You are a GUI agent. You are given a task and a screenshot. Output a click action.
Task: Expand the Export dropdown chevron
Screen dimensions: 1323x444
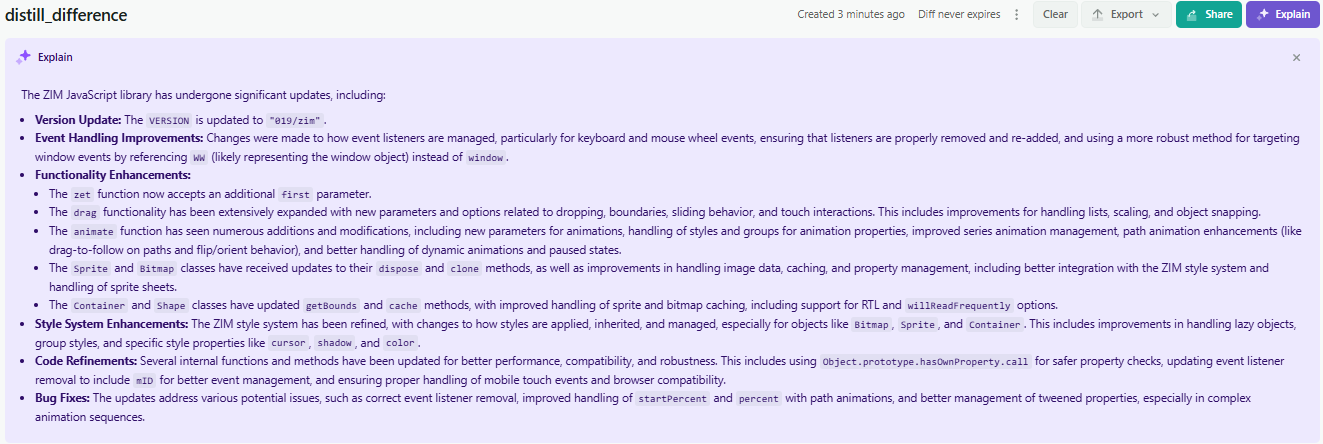(x=1156, y=15)
